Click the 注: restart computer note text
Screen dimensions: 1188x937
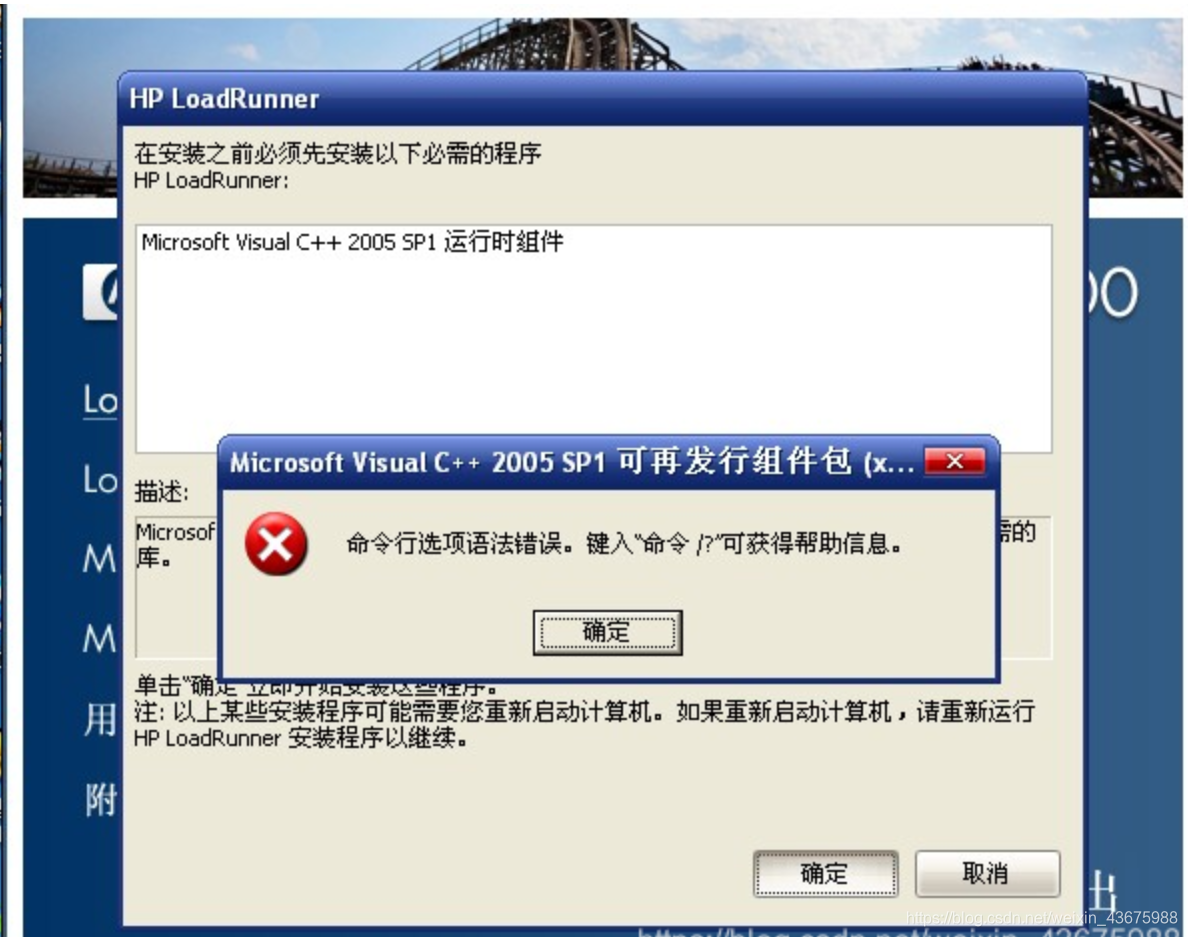coord(584,724)
